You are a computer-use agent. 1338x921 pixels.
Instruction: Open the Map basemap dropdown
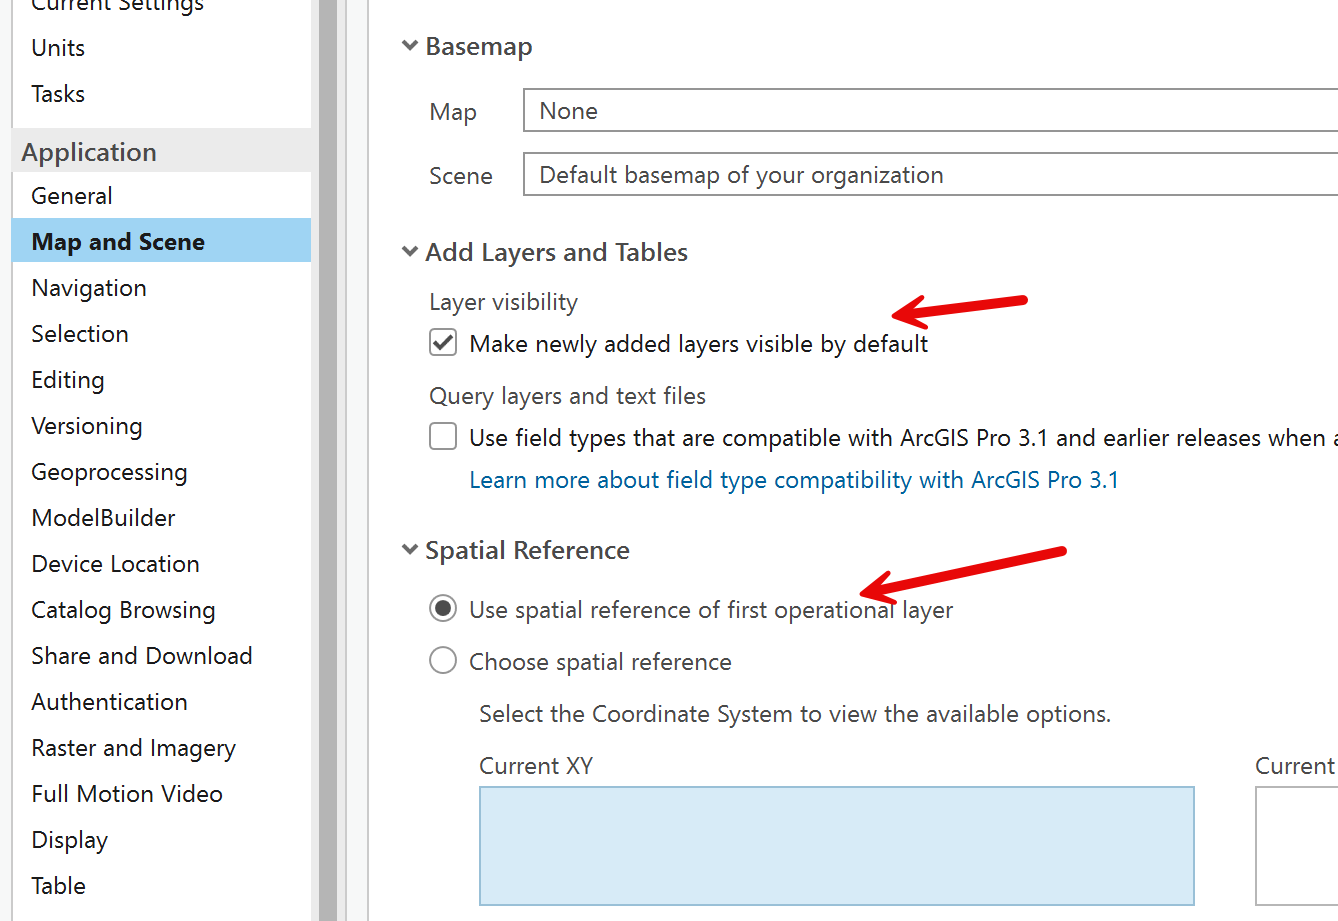pyautogui.click(x=930, y=111)
